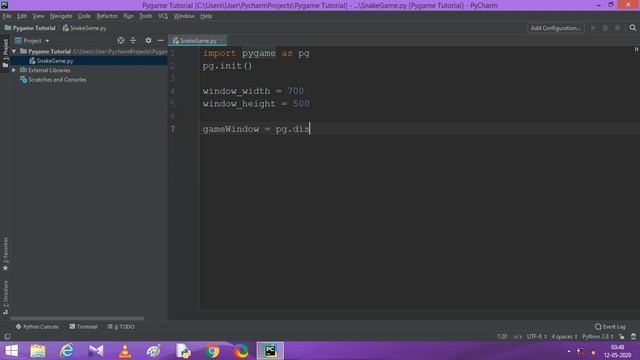Image resolution: width=640 pixels, height=360 pixels.
Task: Click the 7:20 cursor position indicator
Action: click(x=502, y=337)
